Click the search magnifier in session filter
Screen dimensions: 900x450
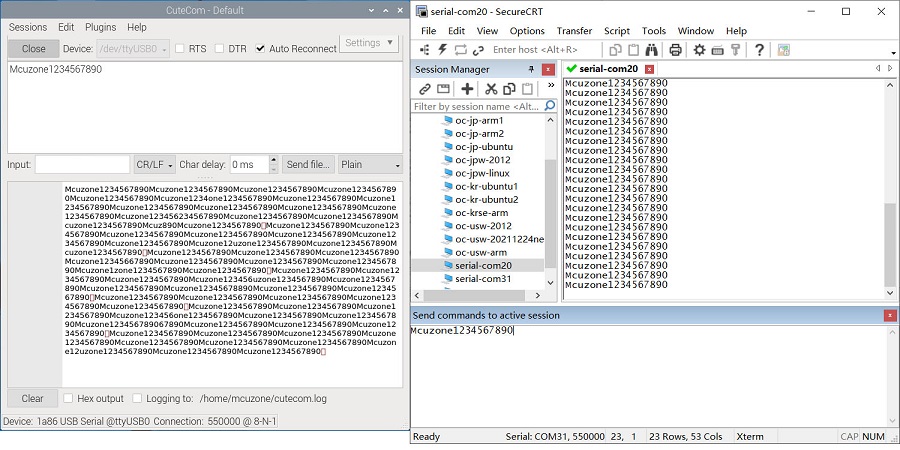(x=550, y=106)
